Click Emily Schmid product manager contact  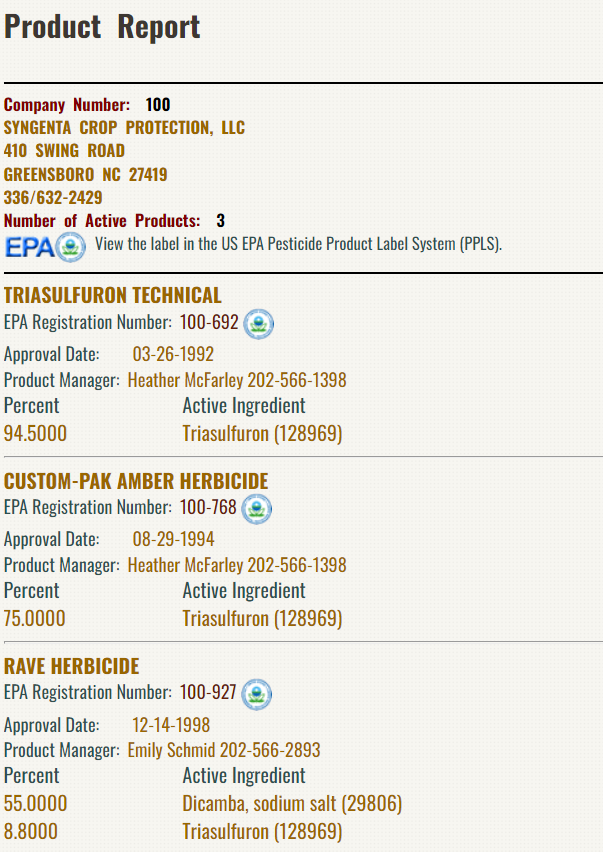(224, 750)
